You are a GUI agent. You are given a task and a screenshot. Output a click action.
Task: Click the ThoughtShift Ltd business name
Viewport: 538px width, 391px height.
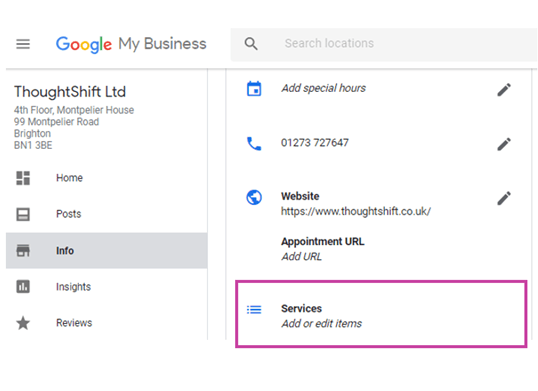pos(70,92)
